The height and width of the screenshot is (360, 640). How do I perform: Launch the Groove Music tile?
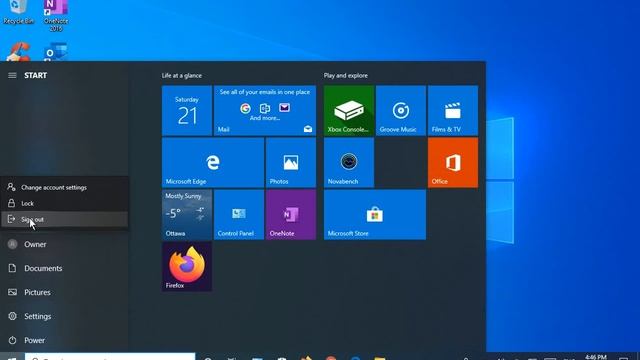[401, 111]
